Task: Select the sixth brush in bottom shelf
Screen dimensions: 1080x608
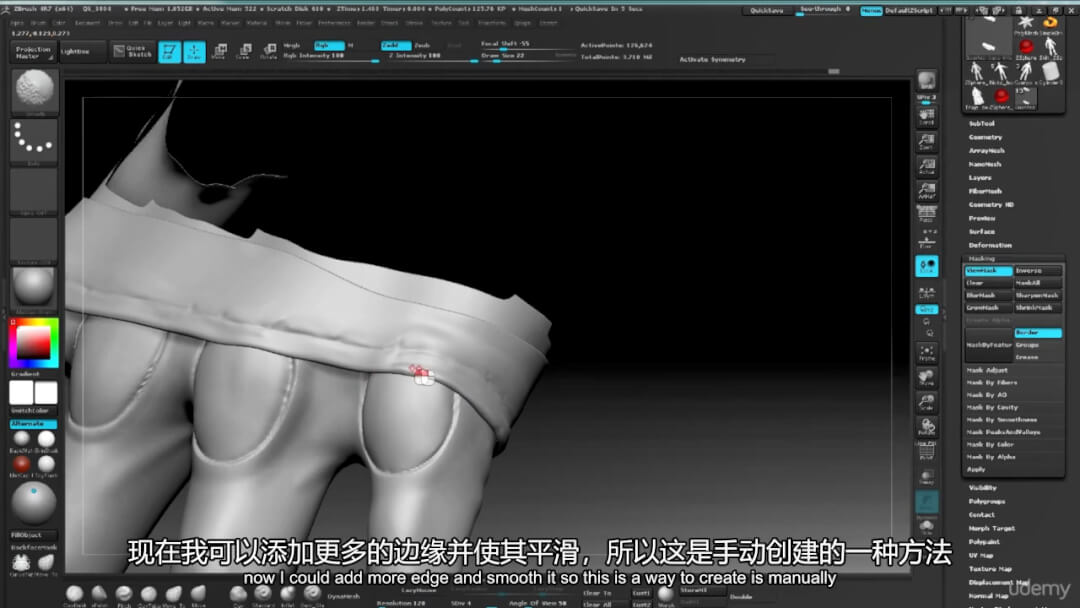Action: coord(198,594)
